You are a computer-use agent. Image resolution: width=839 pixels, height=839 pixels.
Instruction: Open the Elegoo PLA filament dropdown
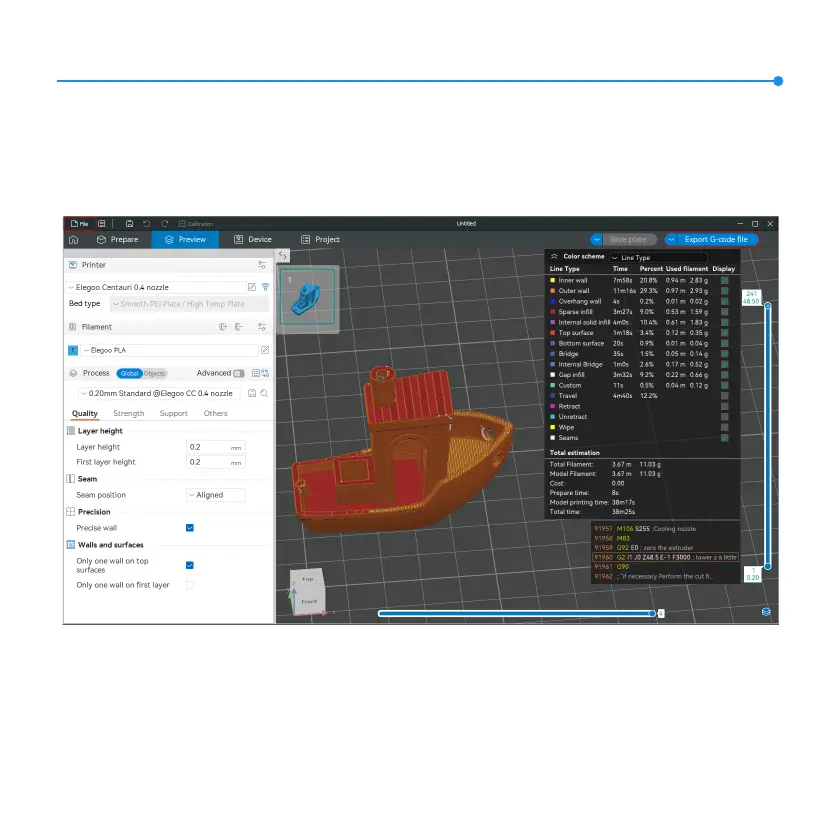coord(170,350)
